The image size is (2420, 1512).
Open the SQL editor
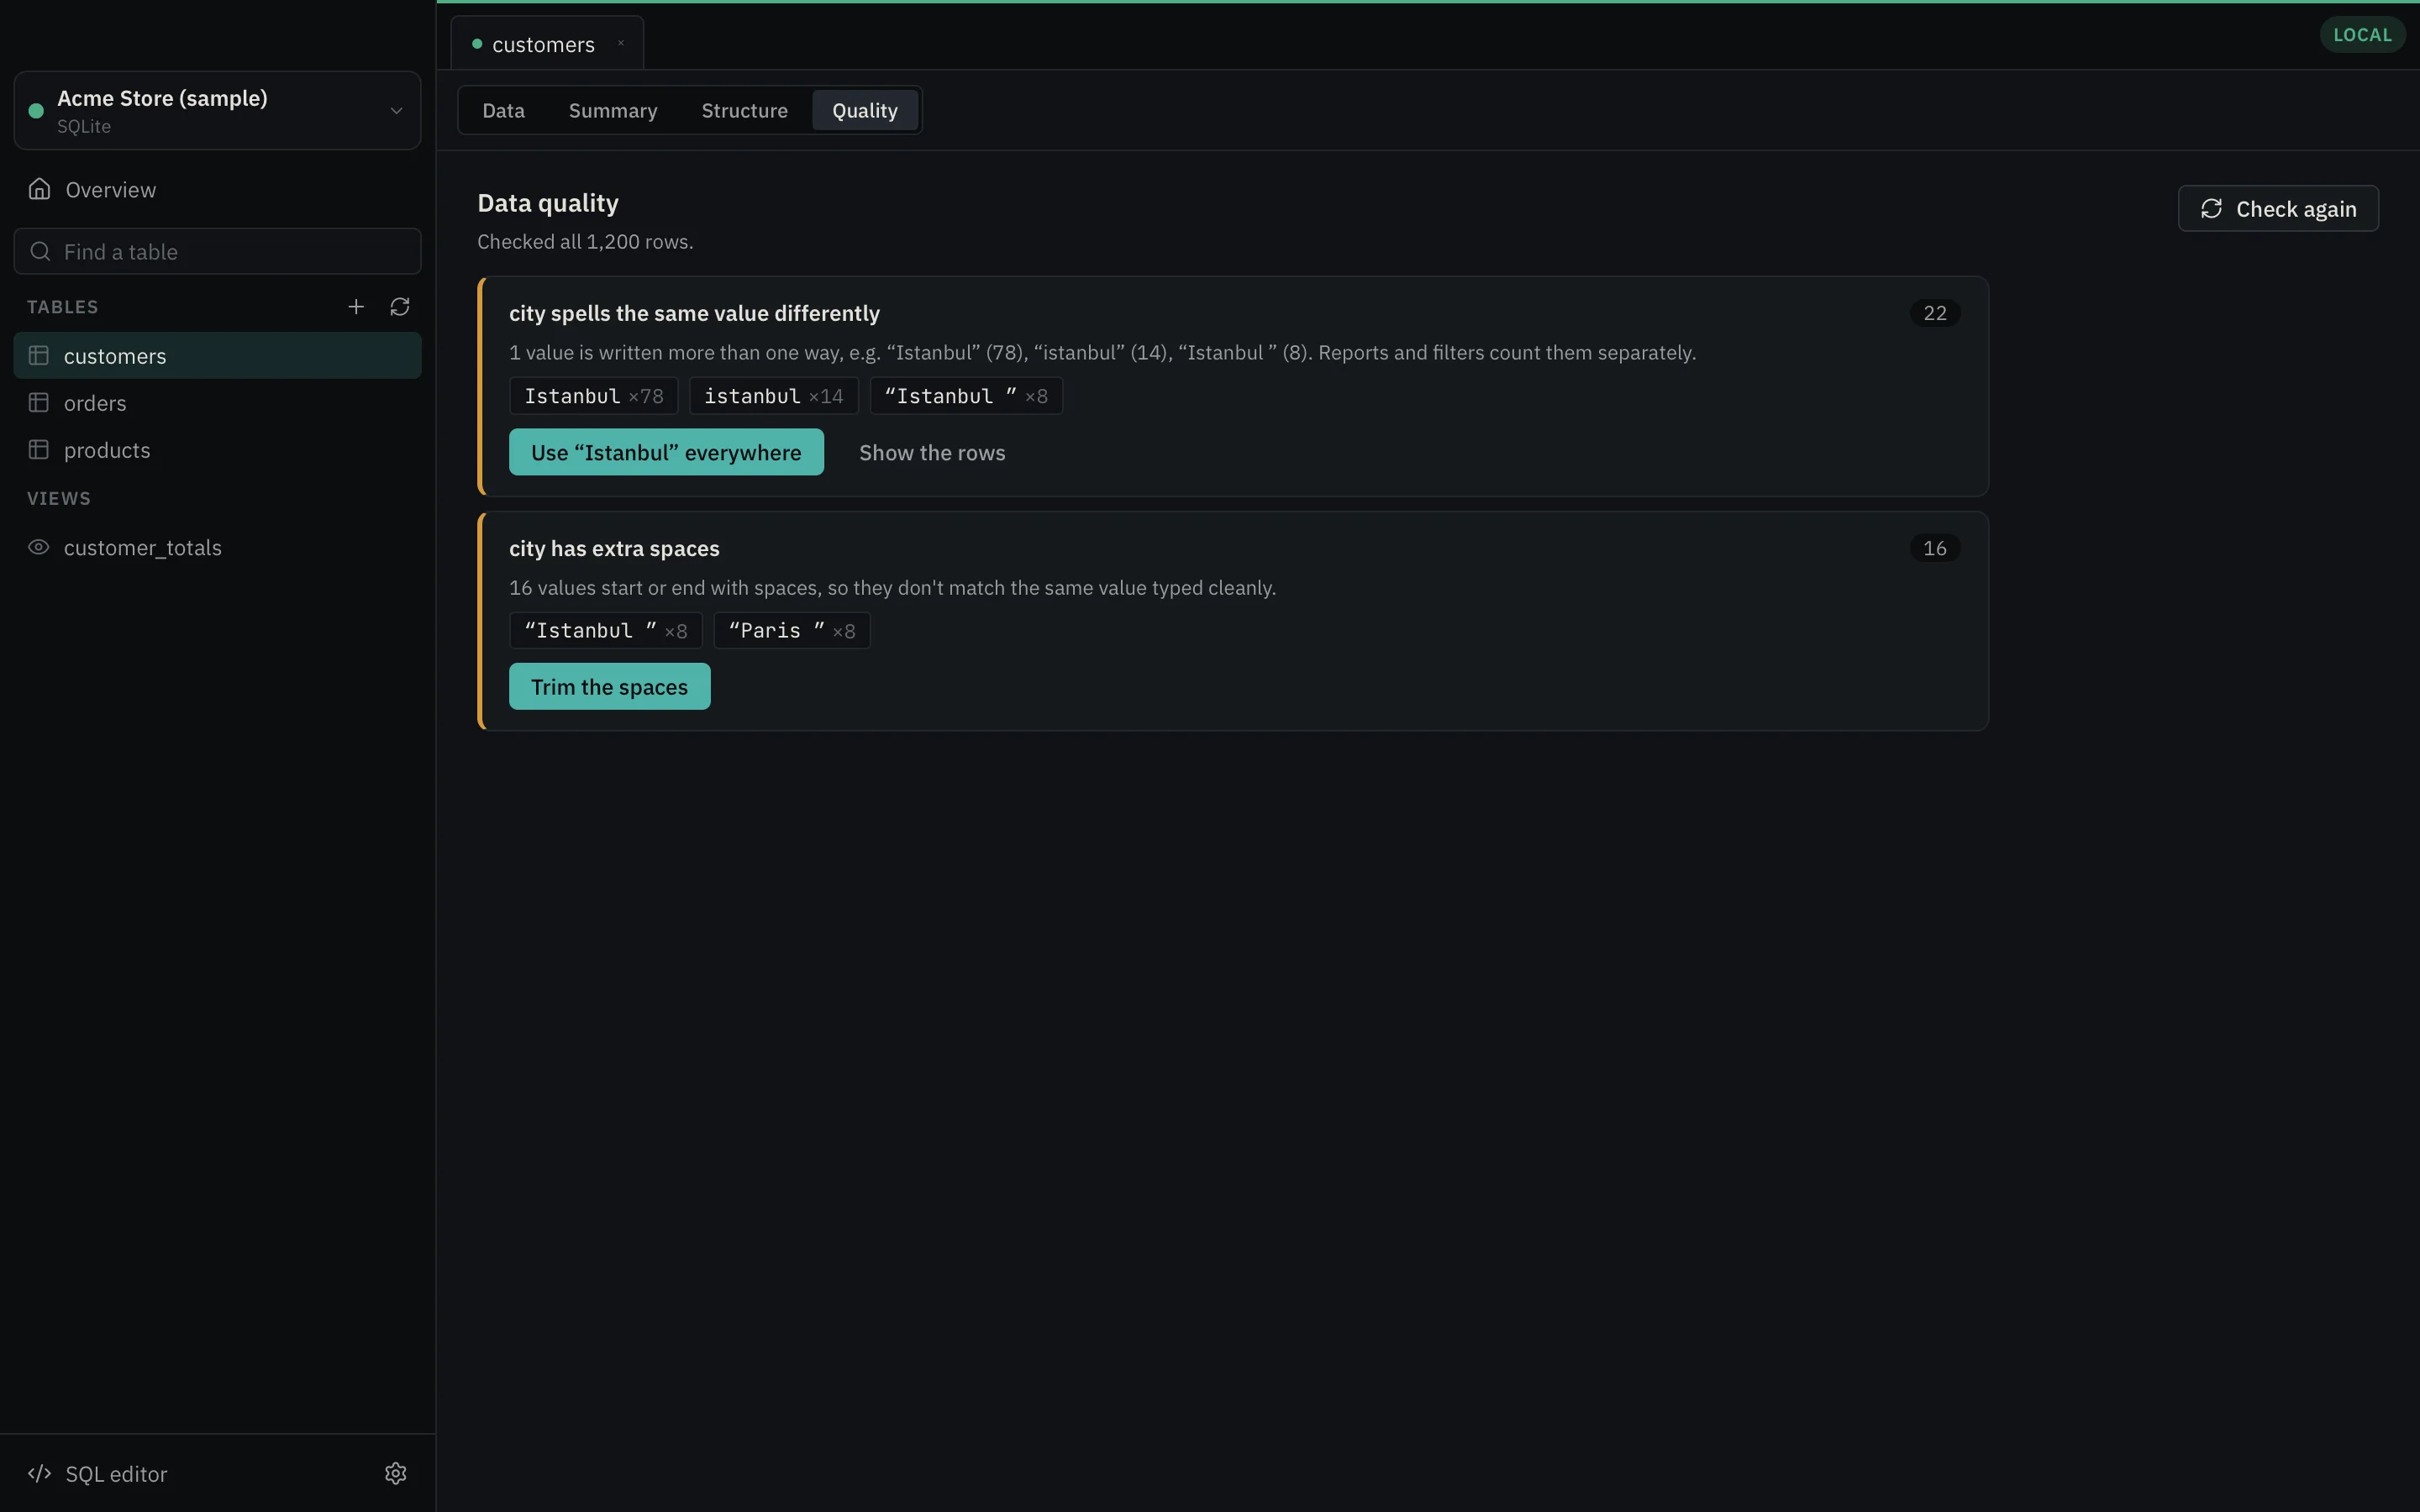[98, 1473]
